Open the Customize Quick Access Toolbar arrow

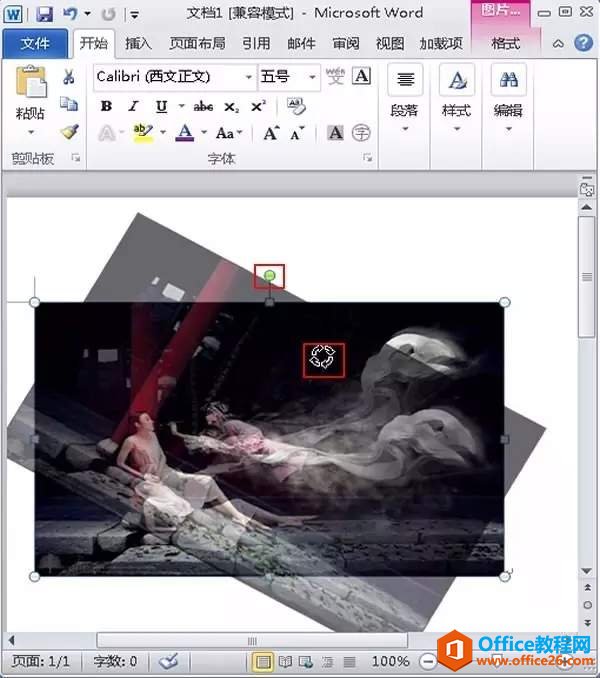[134, 15]
